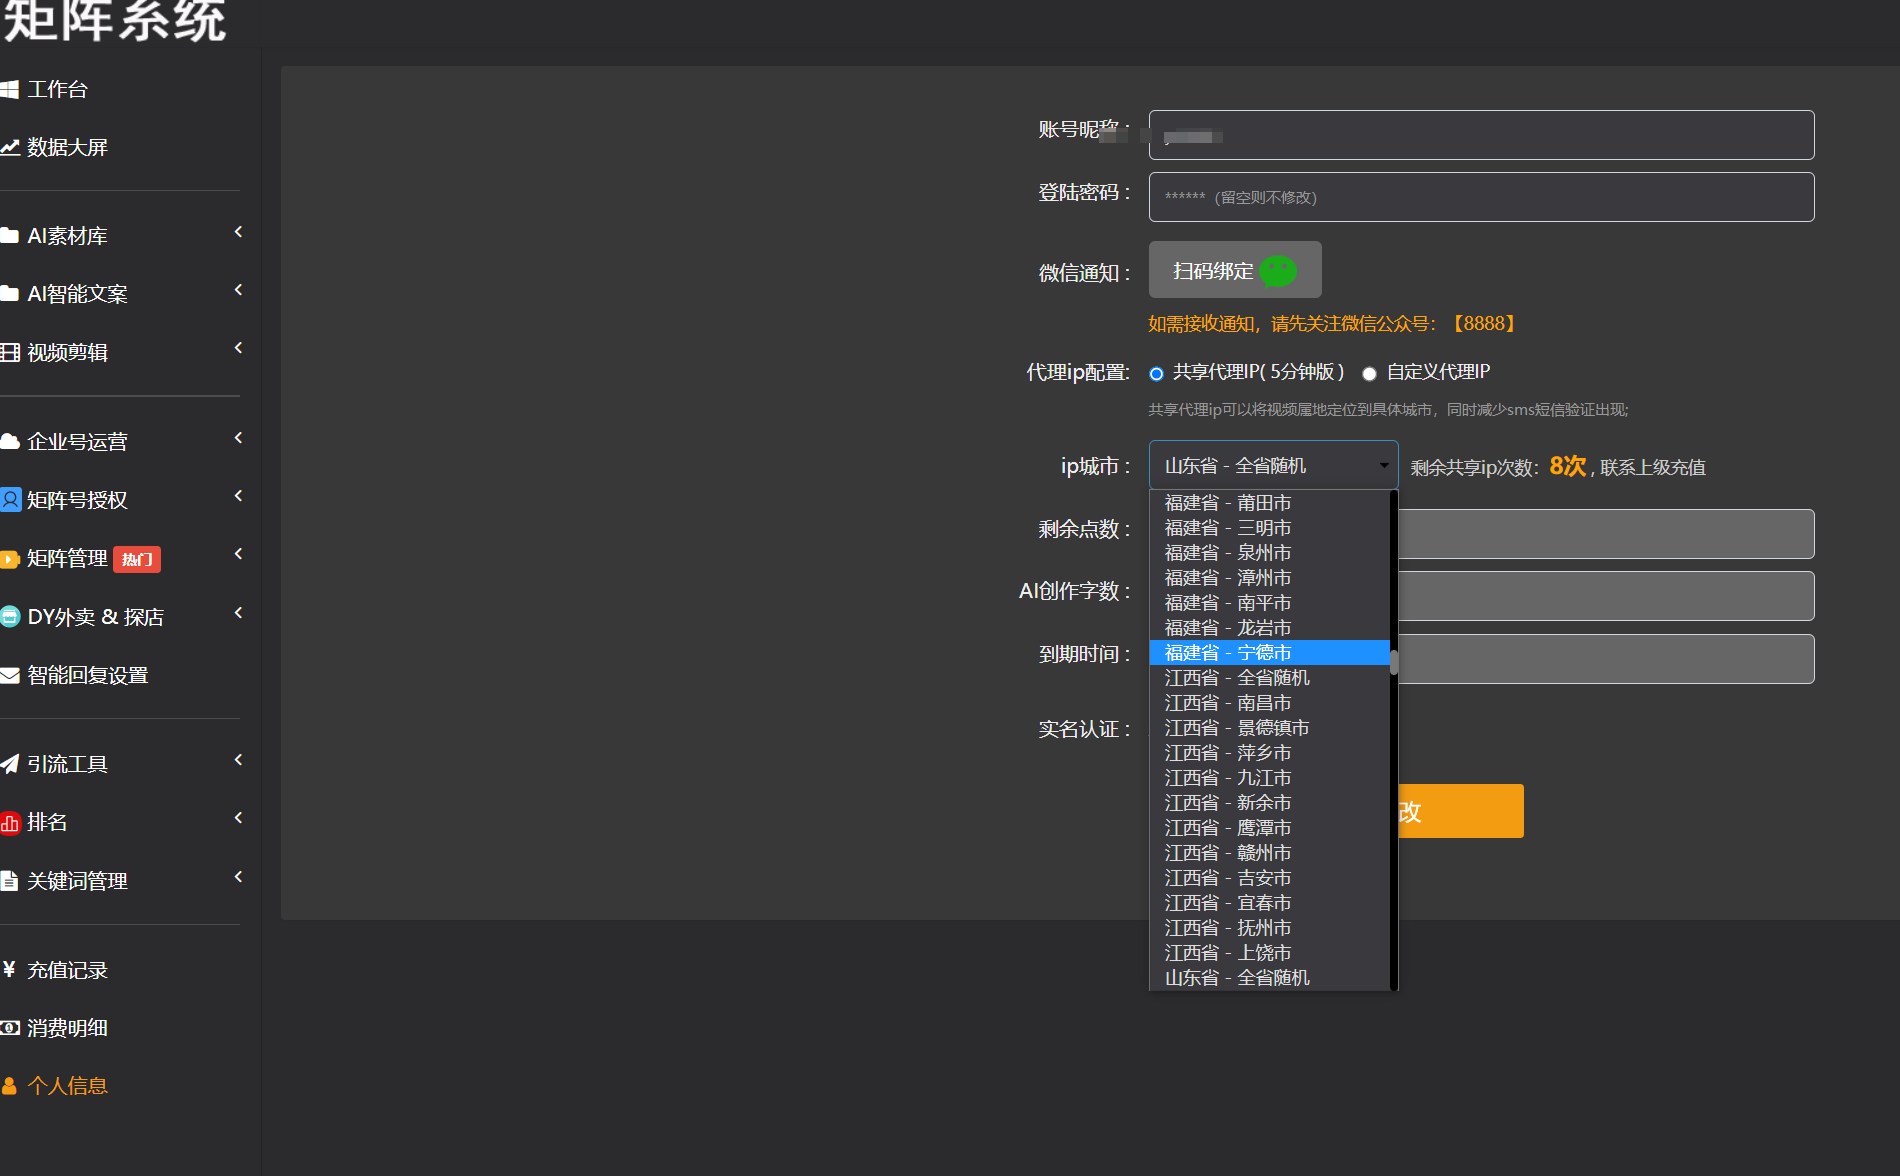Select 自定义代理IP radio option
This screenshot has width=1900, height=1176.
click(1370, 374)
